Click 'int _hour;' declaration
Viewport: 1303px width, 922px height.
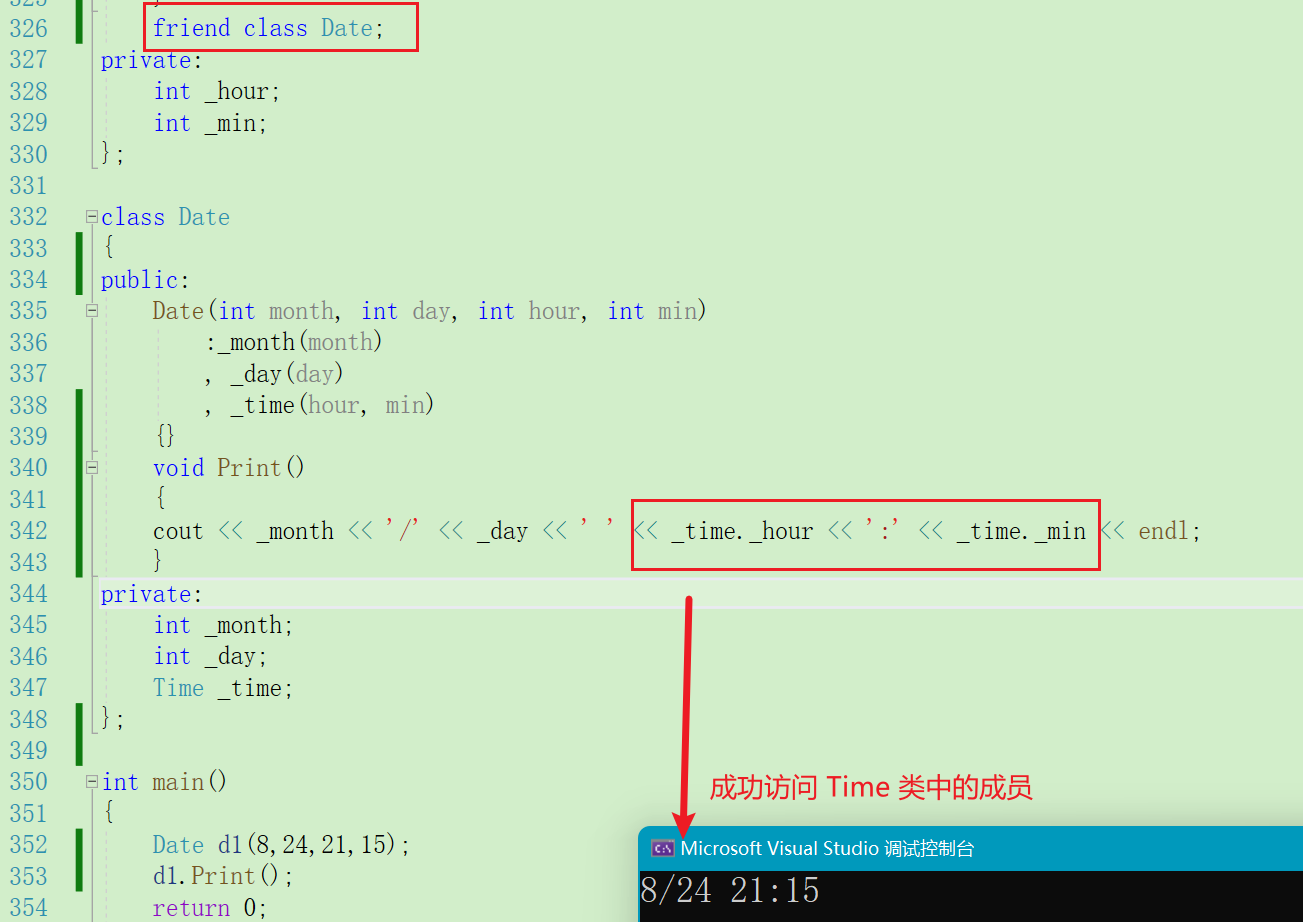point(217,91)
